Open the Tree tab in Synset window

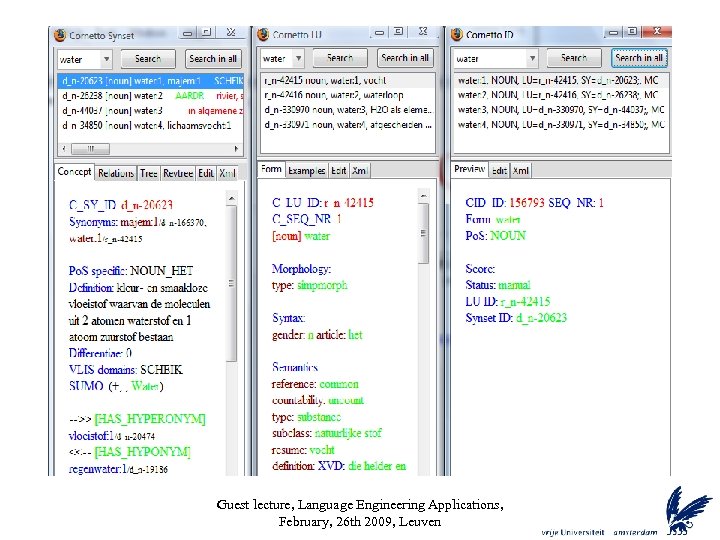[x=149, y=173]
